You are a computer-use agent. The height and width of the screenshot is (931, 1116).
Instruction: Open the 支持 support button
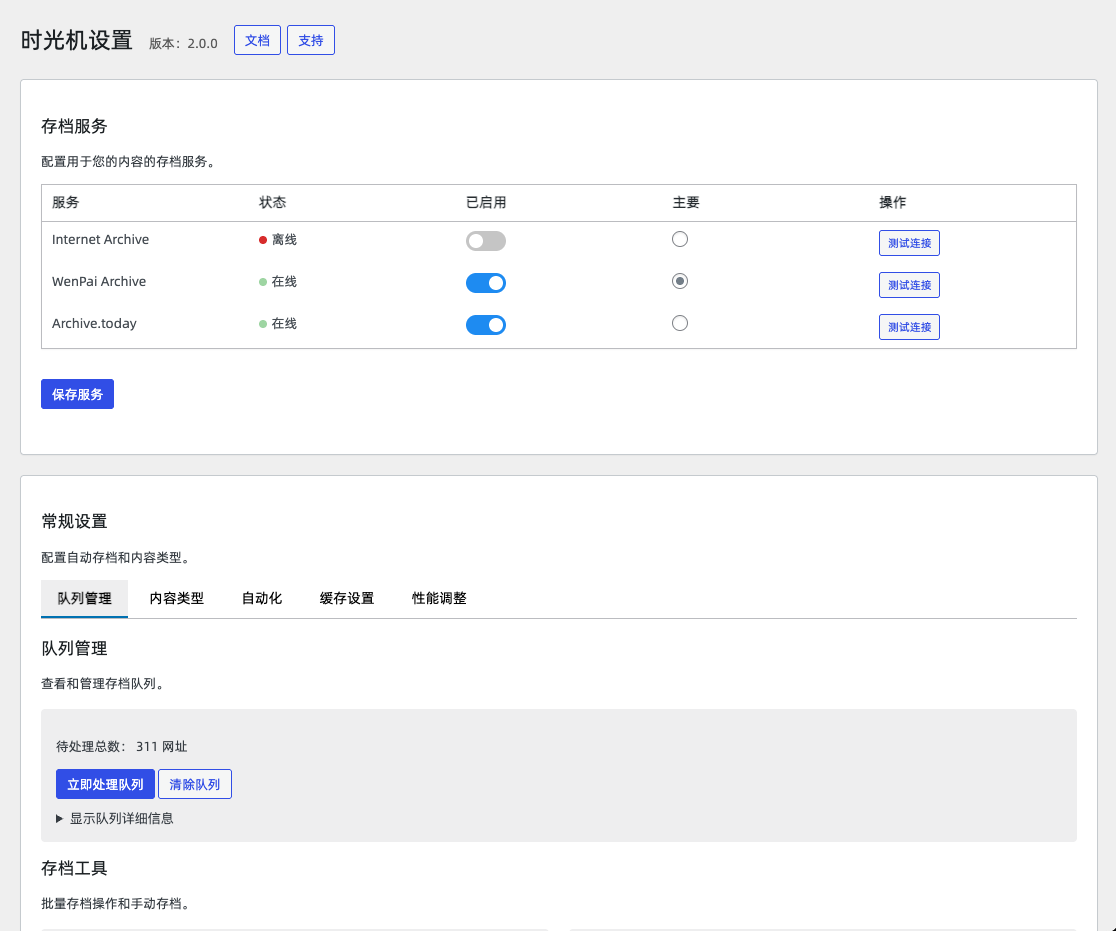point(310,40)
